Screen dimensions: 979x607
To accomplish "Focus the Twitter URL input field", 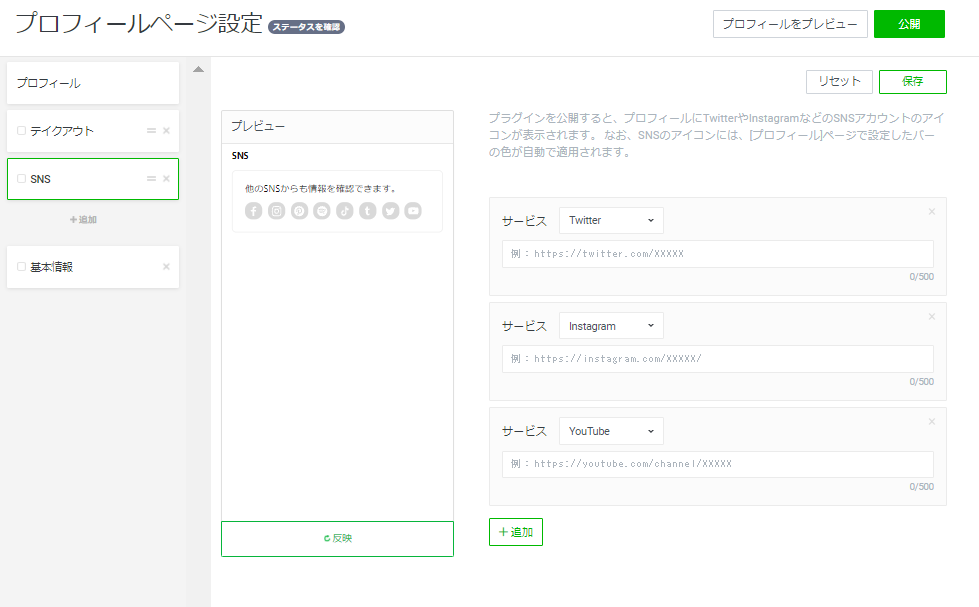I will tap(718, 254).
